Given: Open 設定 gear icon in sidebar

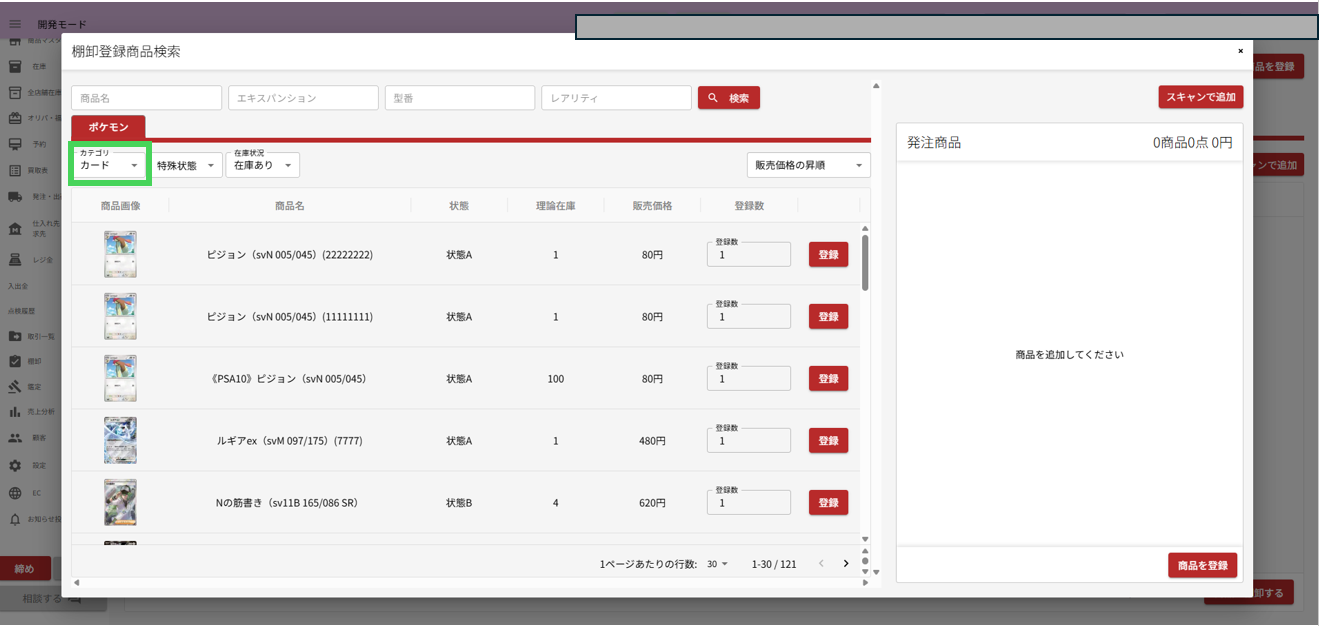Looking at the screenshot, I should [x=15, y=466].
